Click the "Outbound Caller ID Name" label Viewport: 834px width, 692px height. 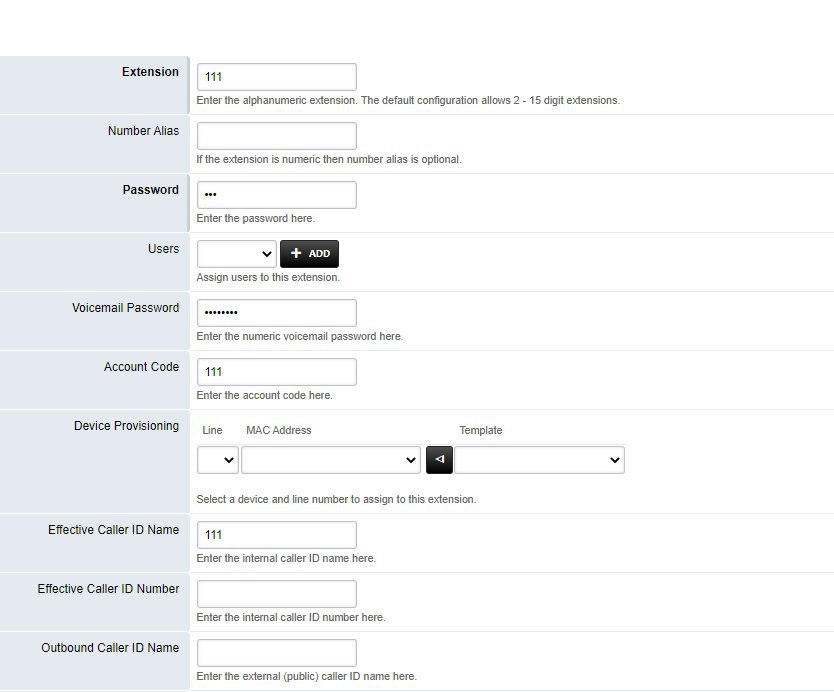110,648
